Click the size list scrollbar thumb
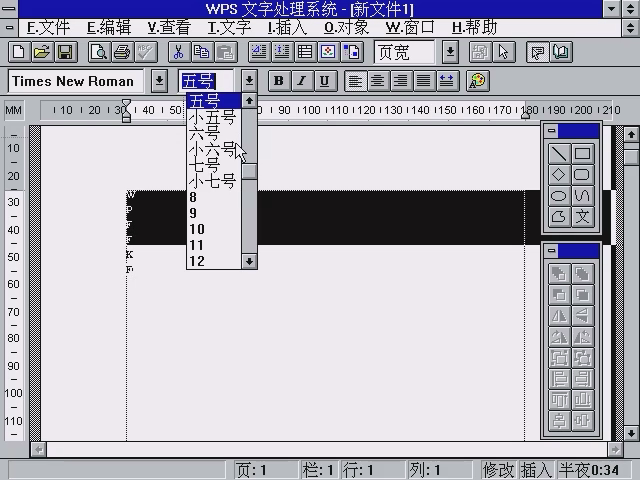The width and height of the screenshot is (640, 480). click(249, 171)
